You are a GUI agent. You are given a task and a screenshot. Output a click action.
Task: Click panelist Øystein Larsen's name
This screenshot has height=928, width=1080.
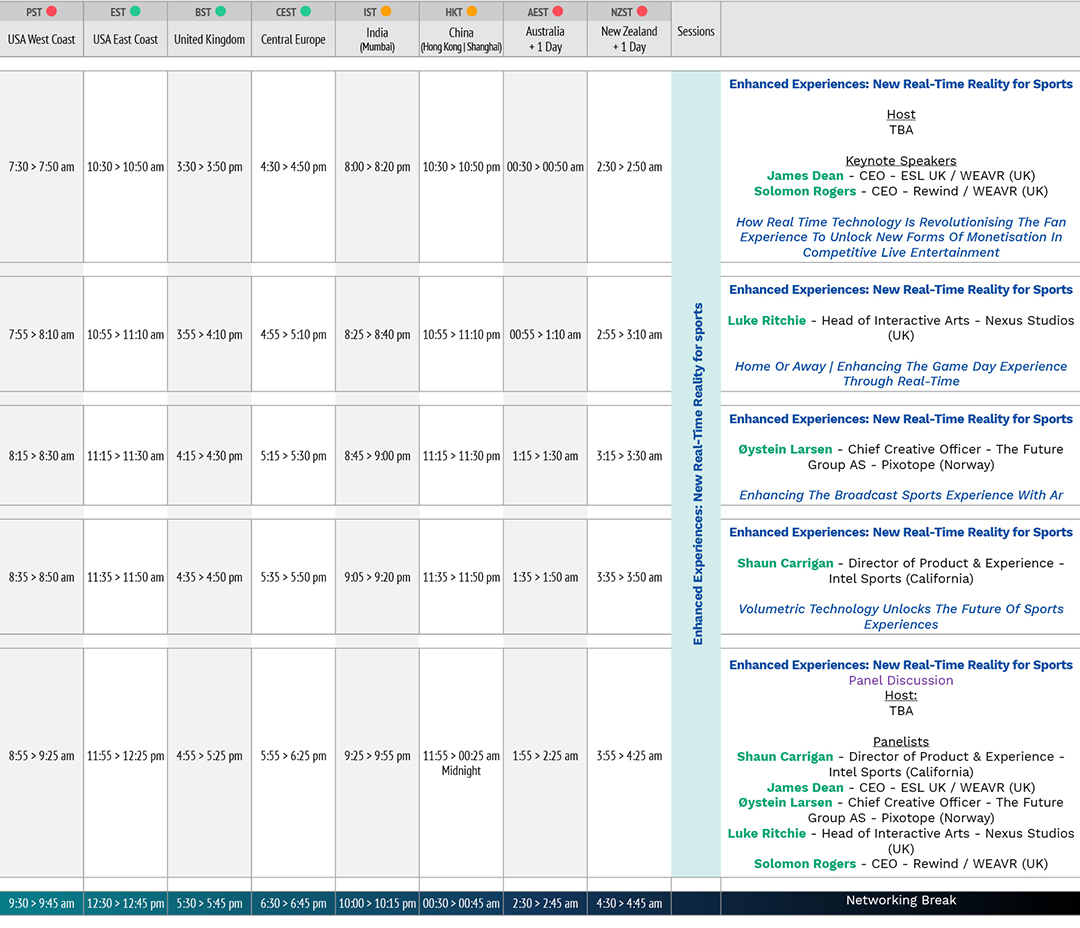click(x=785, y=803)
